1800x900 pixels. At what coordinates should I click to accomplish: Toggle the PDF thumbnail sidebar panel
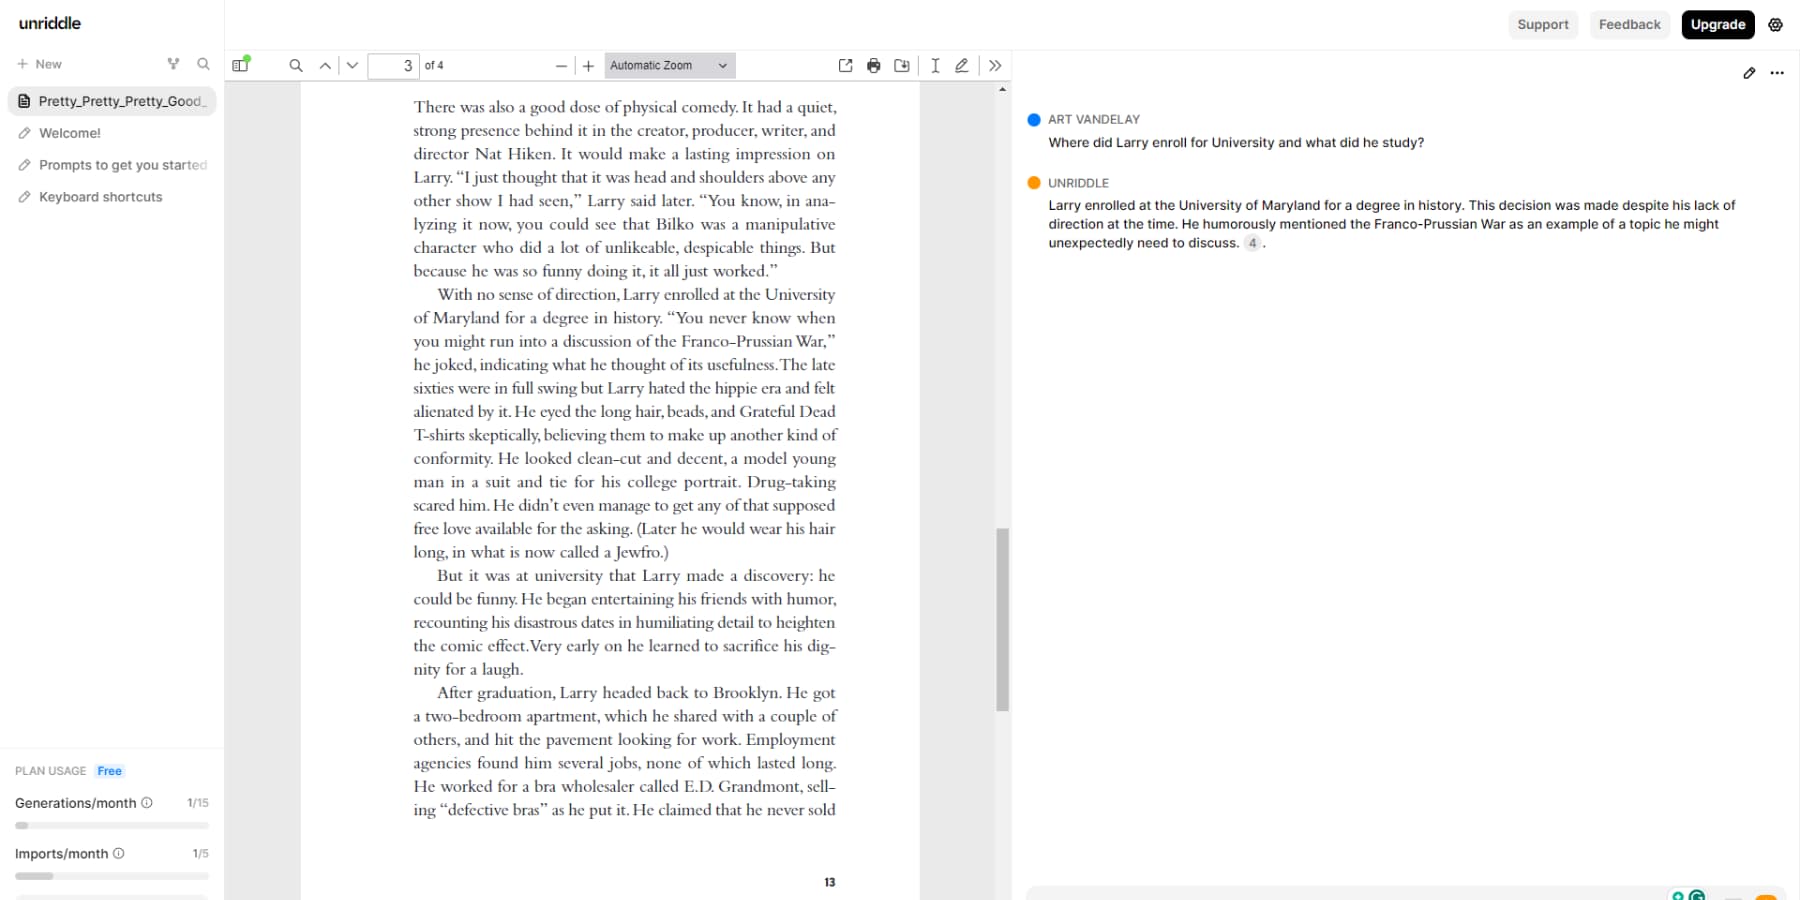click(x=240, y=64)
